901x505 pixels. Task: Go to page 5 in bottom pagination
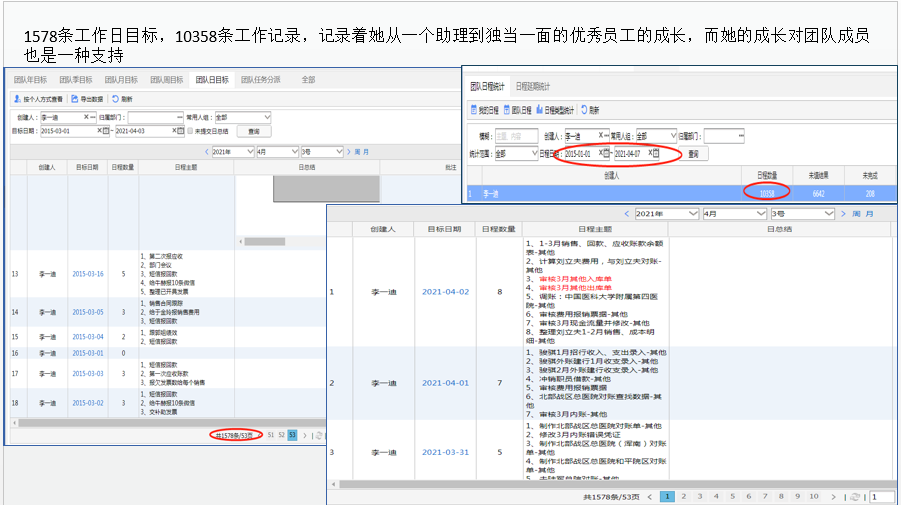[x=731, y=496]
